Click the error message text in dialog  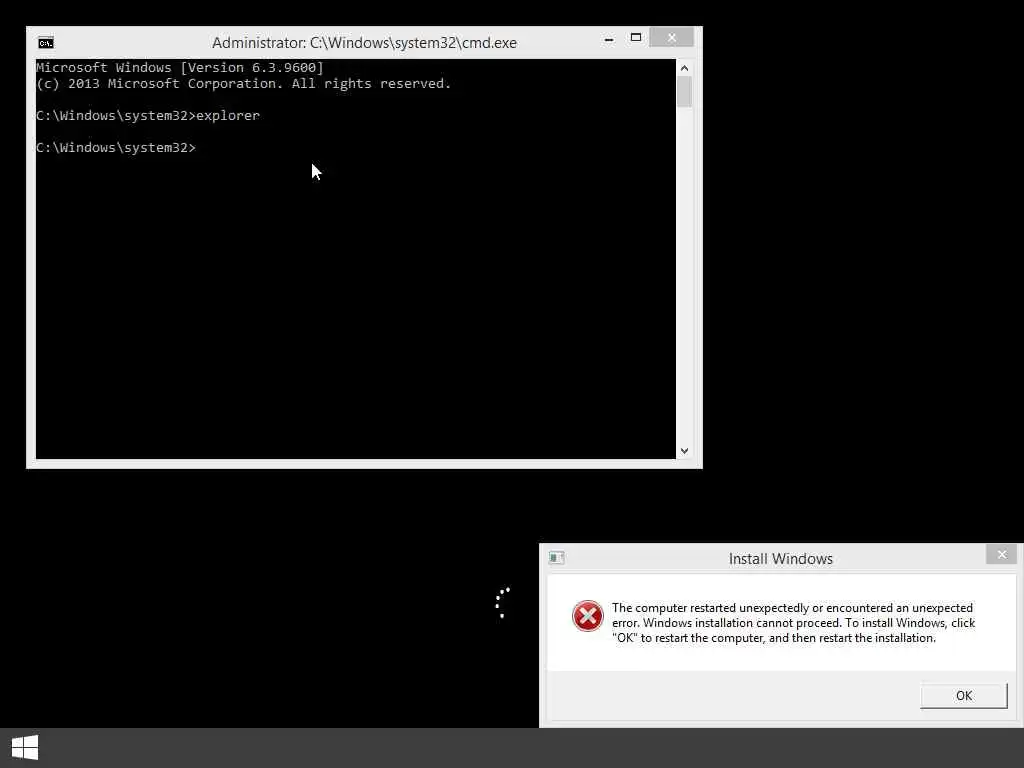pyautogui.click(x=793, y=623)
